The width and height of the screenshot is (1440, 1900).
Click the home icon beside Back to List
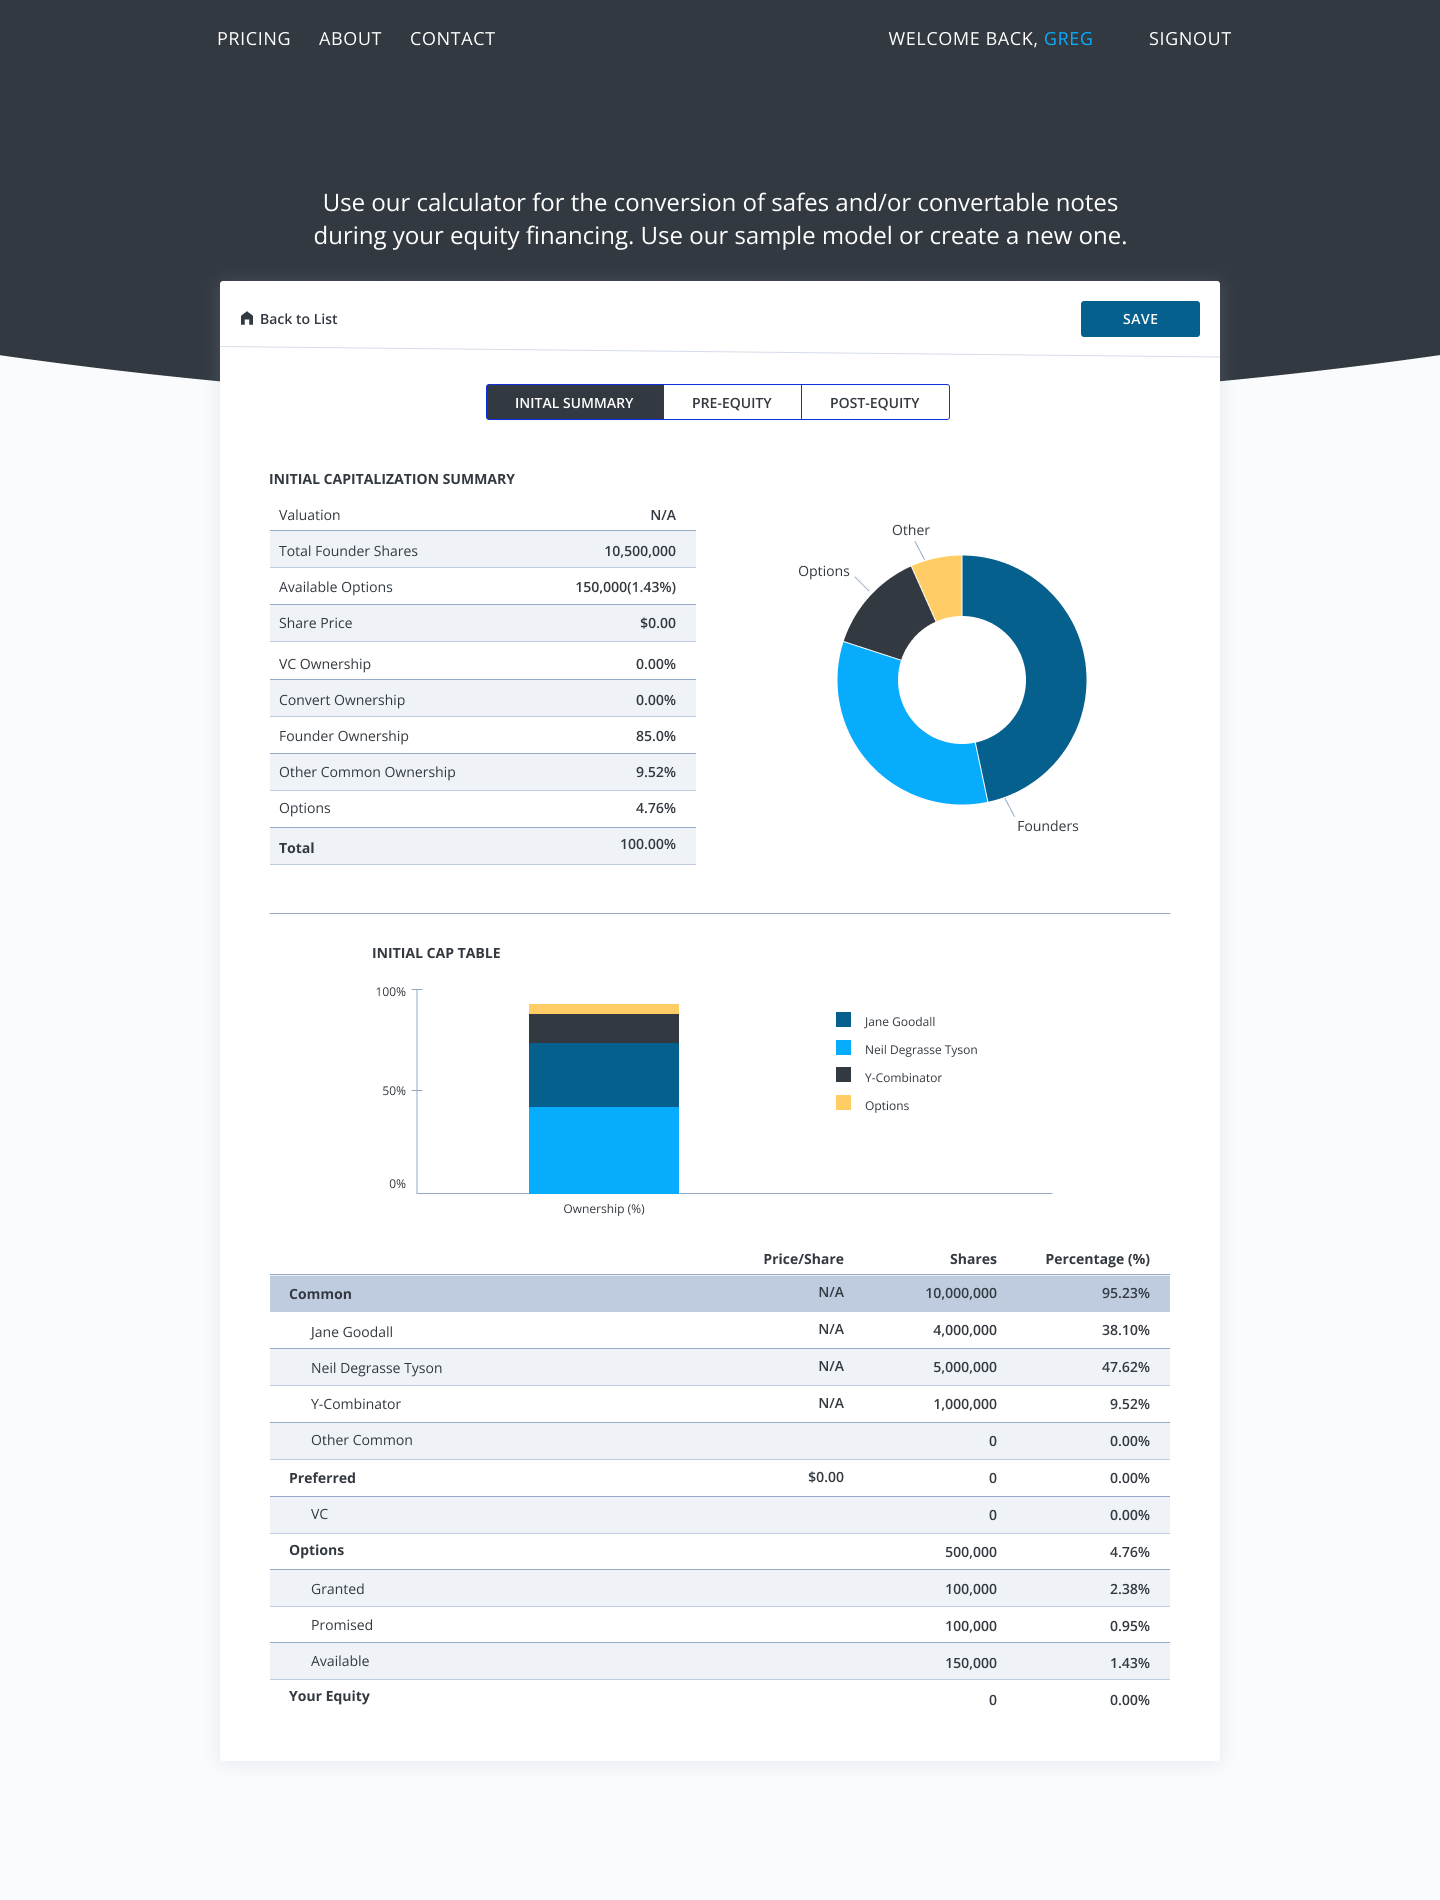click(x=247, y=319)
